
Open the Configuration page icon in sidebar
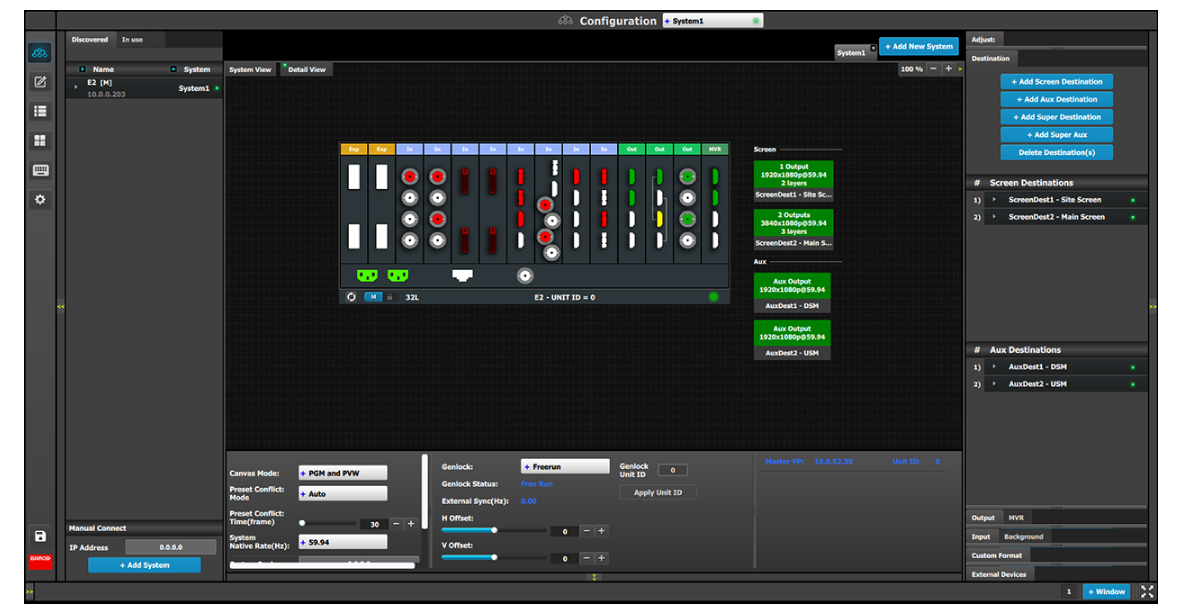point(40,52)
